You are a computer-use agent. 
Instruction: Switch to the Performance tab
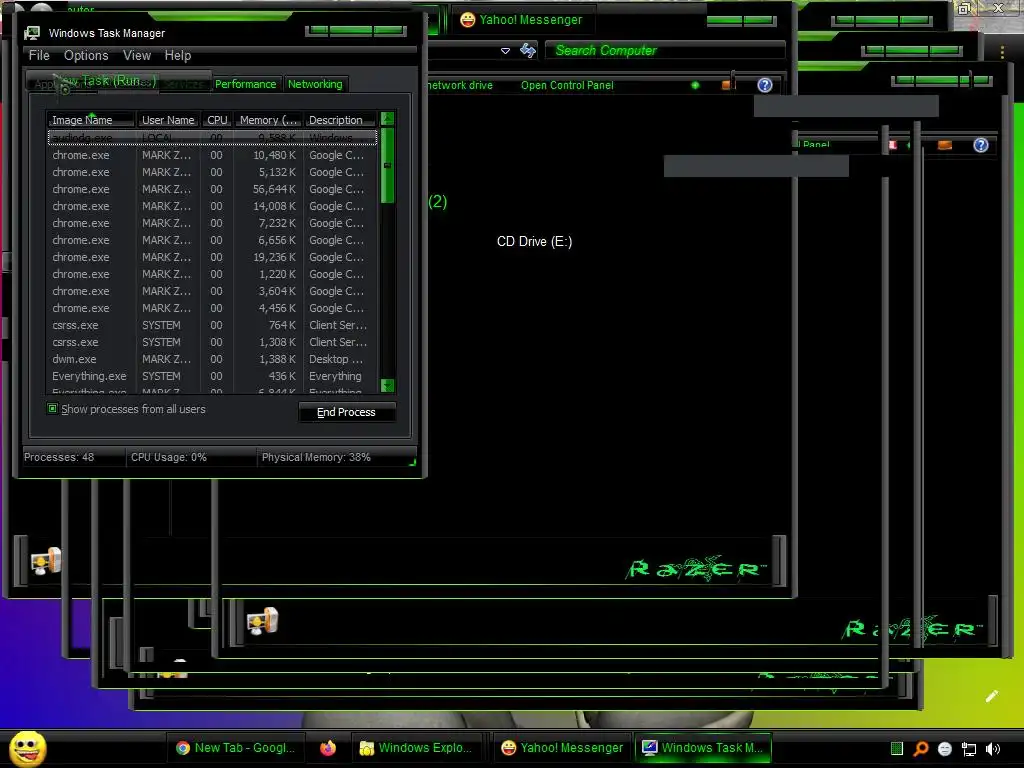pos(246,84)
